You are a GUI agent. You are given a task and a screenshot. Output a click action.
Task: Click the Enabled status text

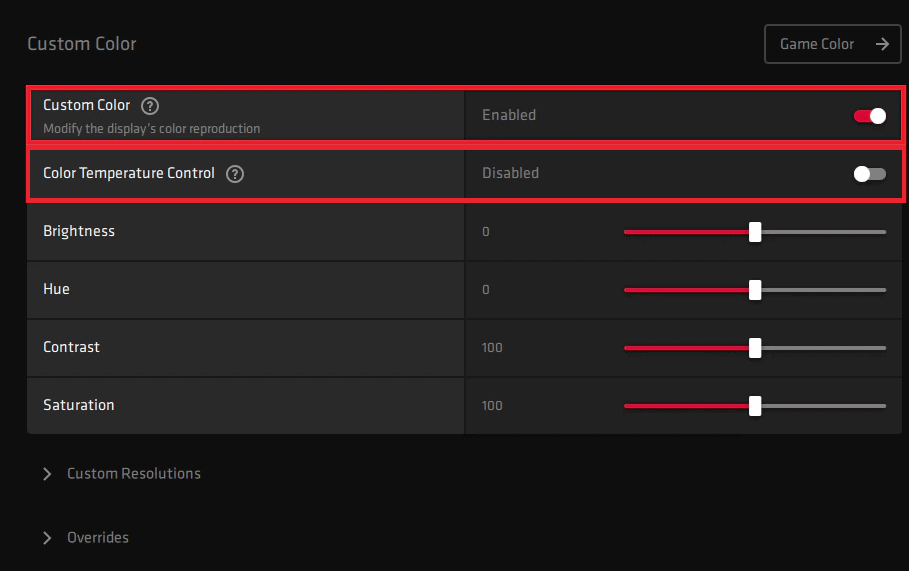click(x=509, y=115)
